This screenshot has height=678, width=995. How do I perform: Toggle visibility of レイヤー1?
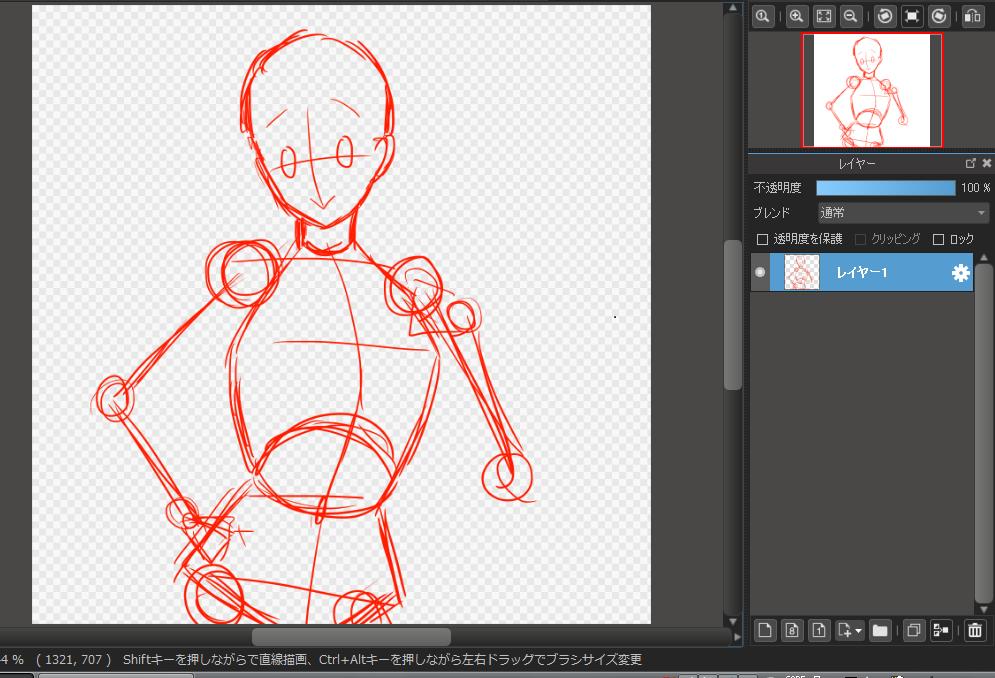coord(761,272)
